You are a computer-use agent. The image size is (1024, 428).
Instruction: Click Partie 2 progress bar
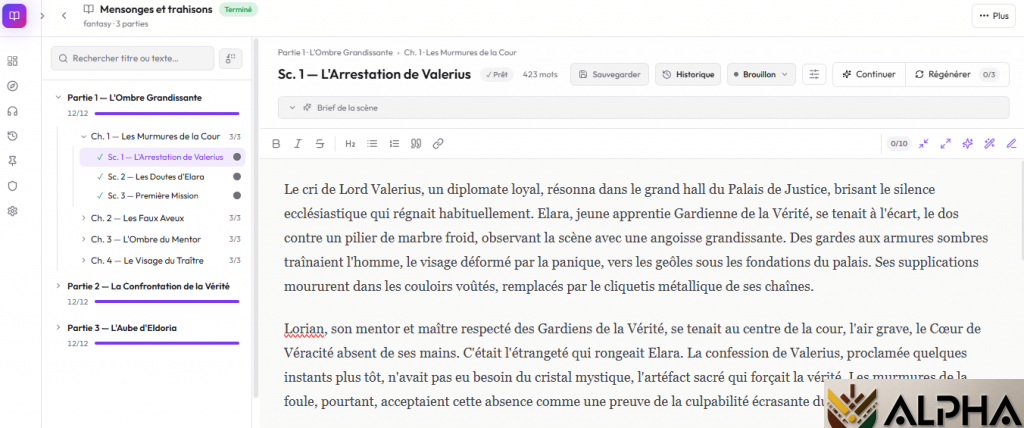167,301
